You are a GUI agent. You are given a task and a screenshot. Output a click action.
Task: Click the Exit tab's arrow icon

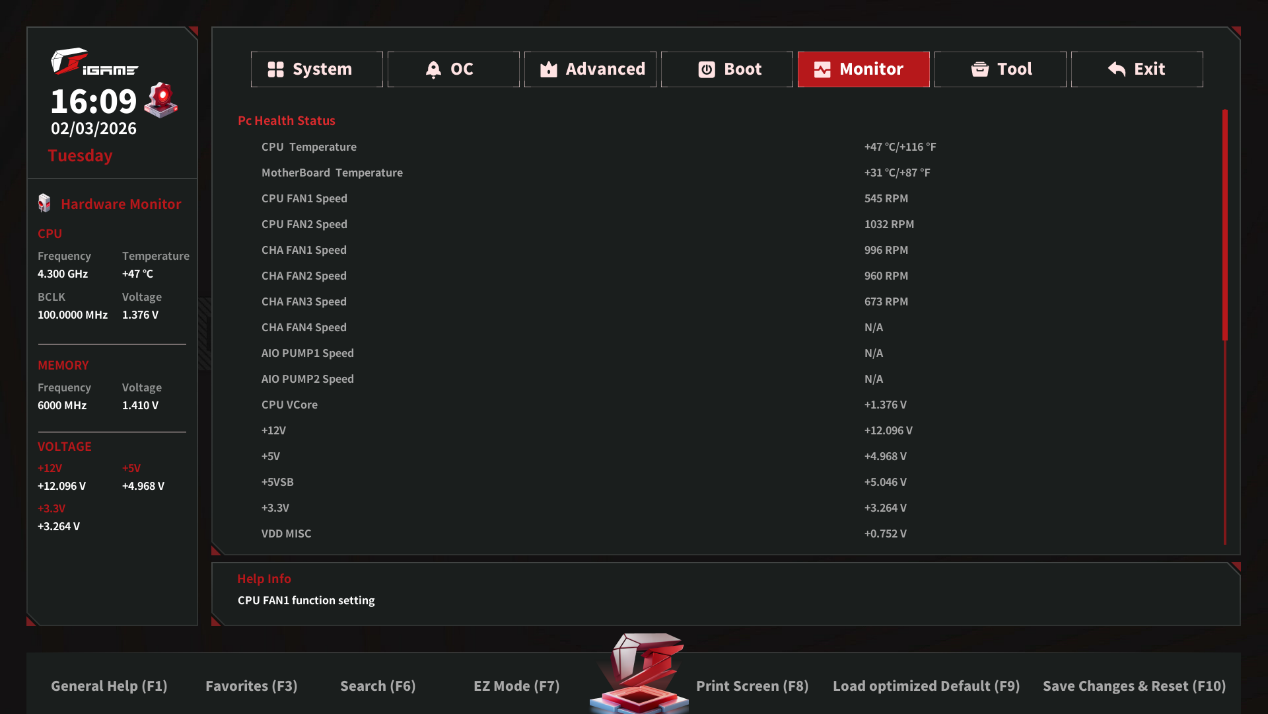click(1117, 69)
